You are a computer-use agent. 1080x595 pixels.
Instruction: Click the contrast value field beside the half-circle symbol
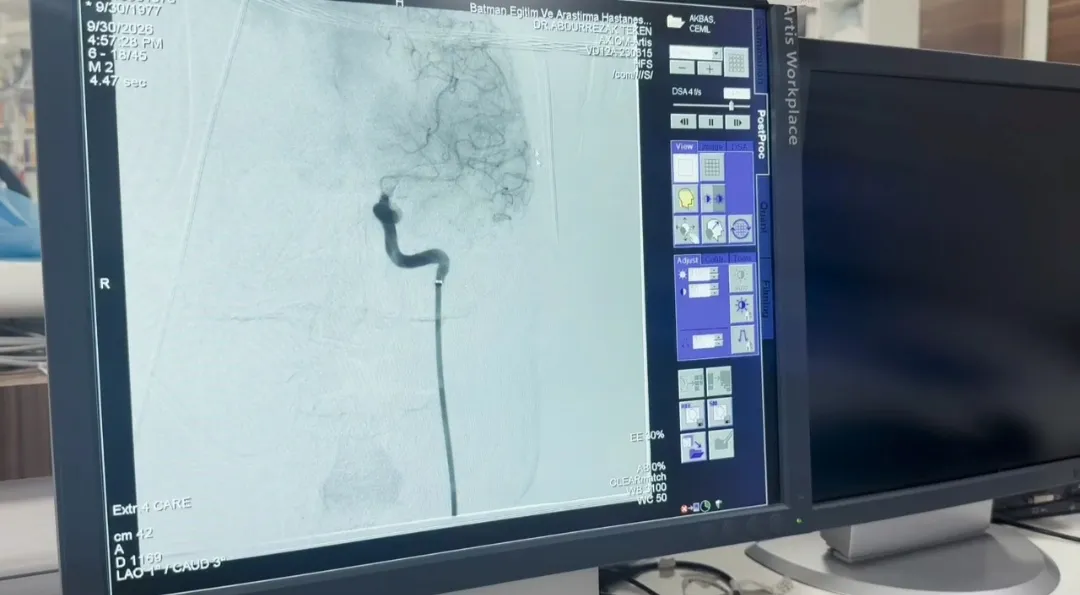point(699,291)
